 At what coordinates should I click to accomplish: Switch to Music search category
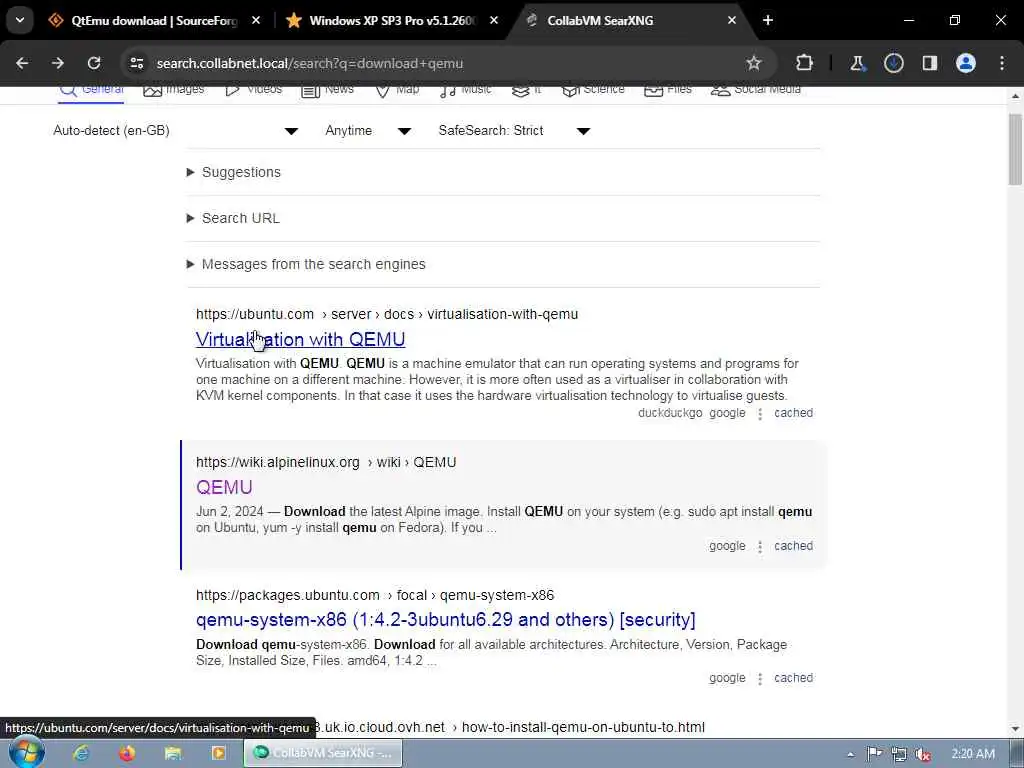pyautogui.click(x=465, y=89)
